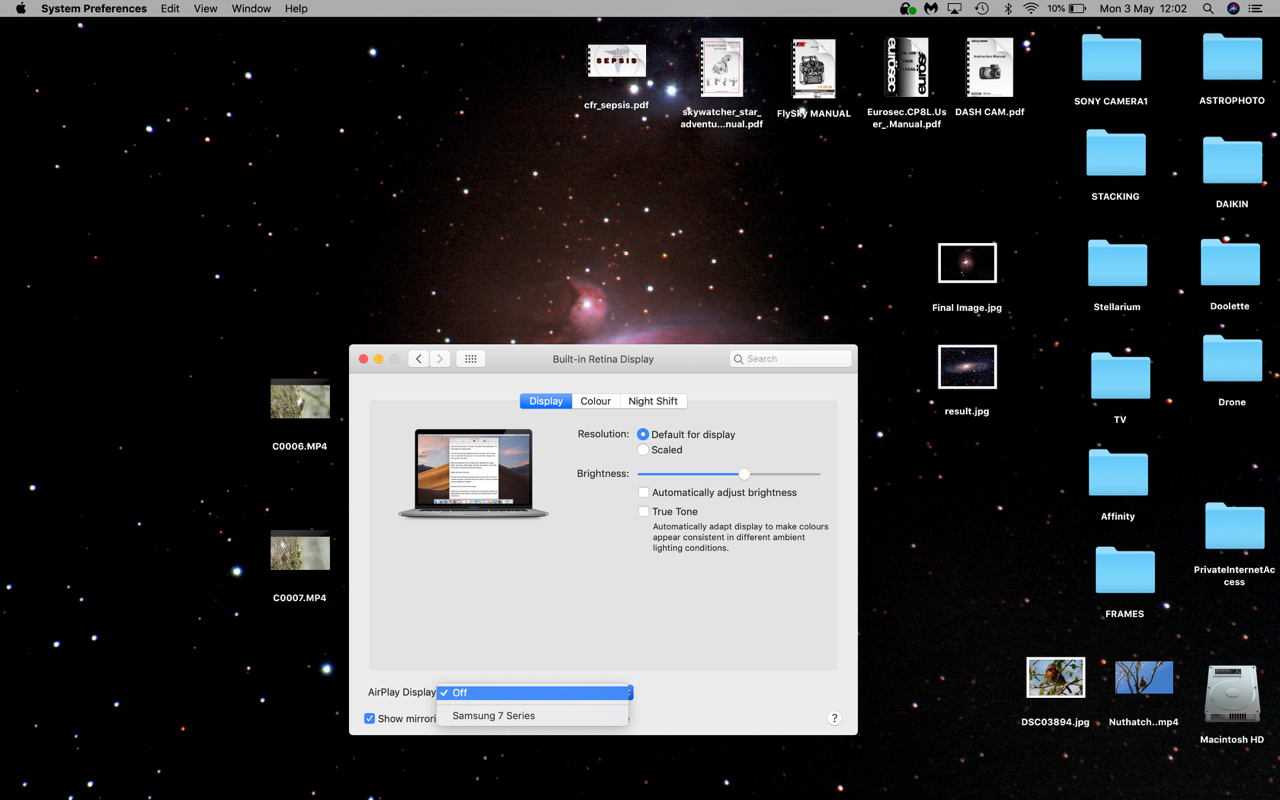This screenshot has height=800, width=1280.
Task: Select the C0006.MP4 video file
Action: click(x=300, y=399)
